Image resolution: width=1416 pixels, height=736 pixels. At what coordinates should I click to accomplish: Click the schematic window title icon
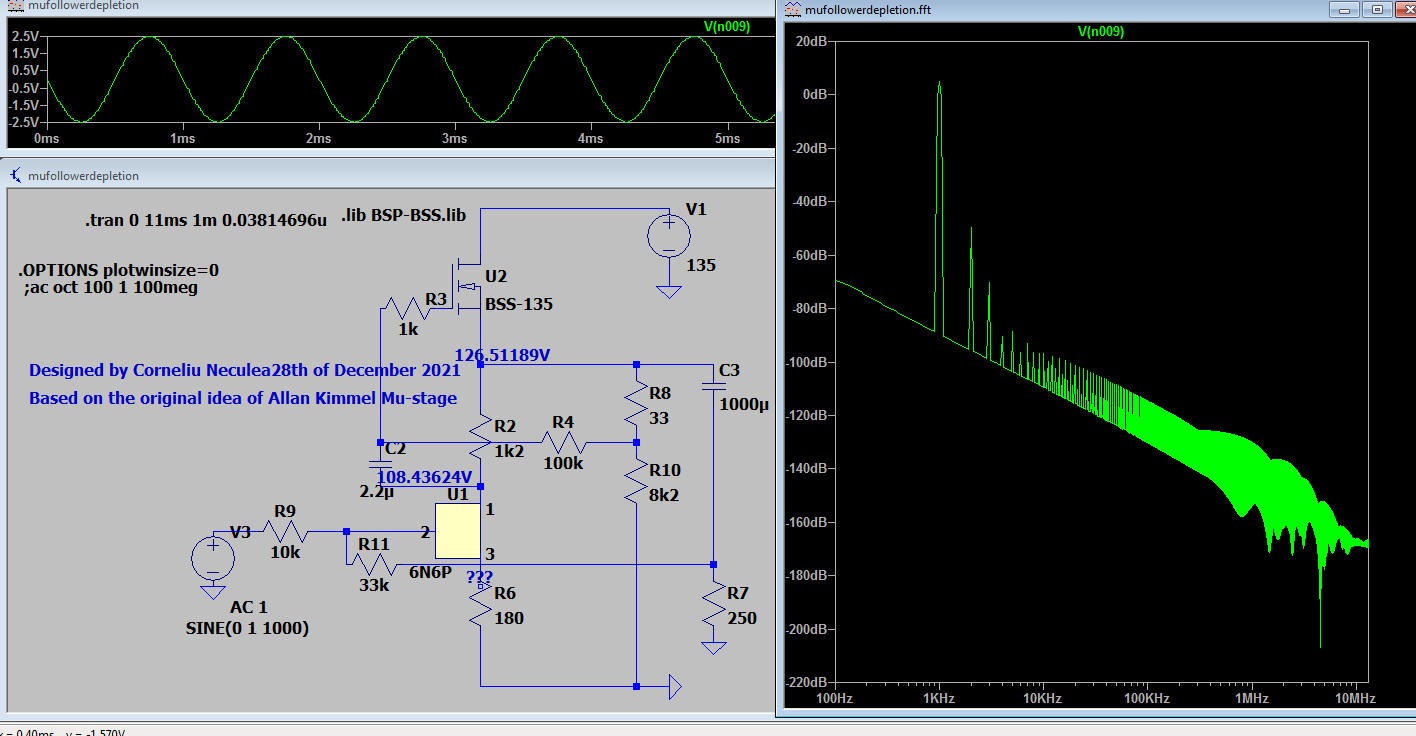click(16, 175)
